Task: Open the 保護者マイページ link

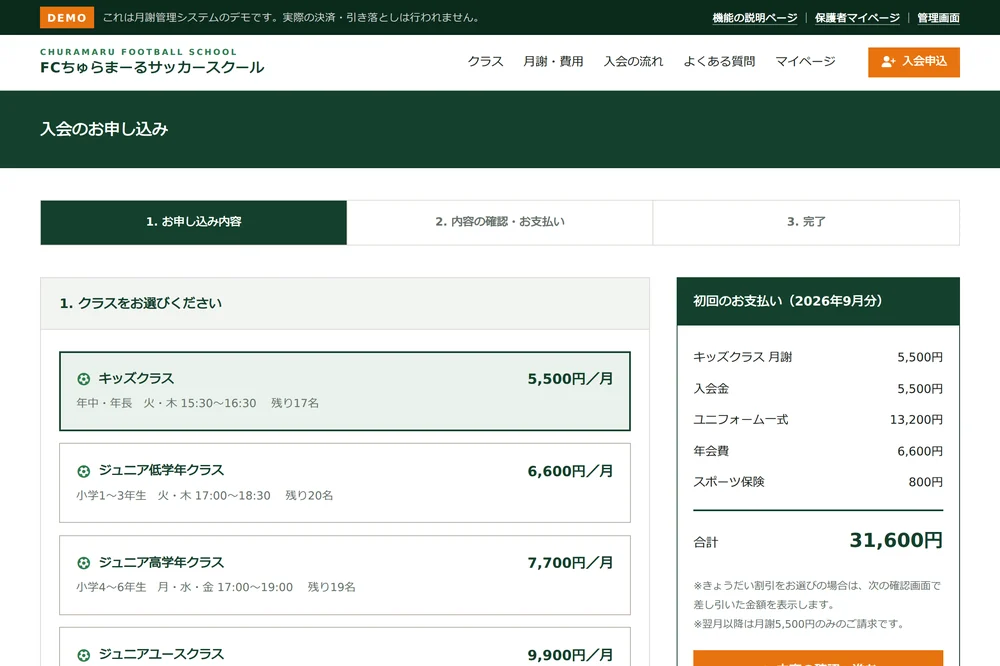Action: [857, 18]
